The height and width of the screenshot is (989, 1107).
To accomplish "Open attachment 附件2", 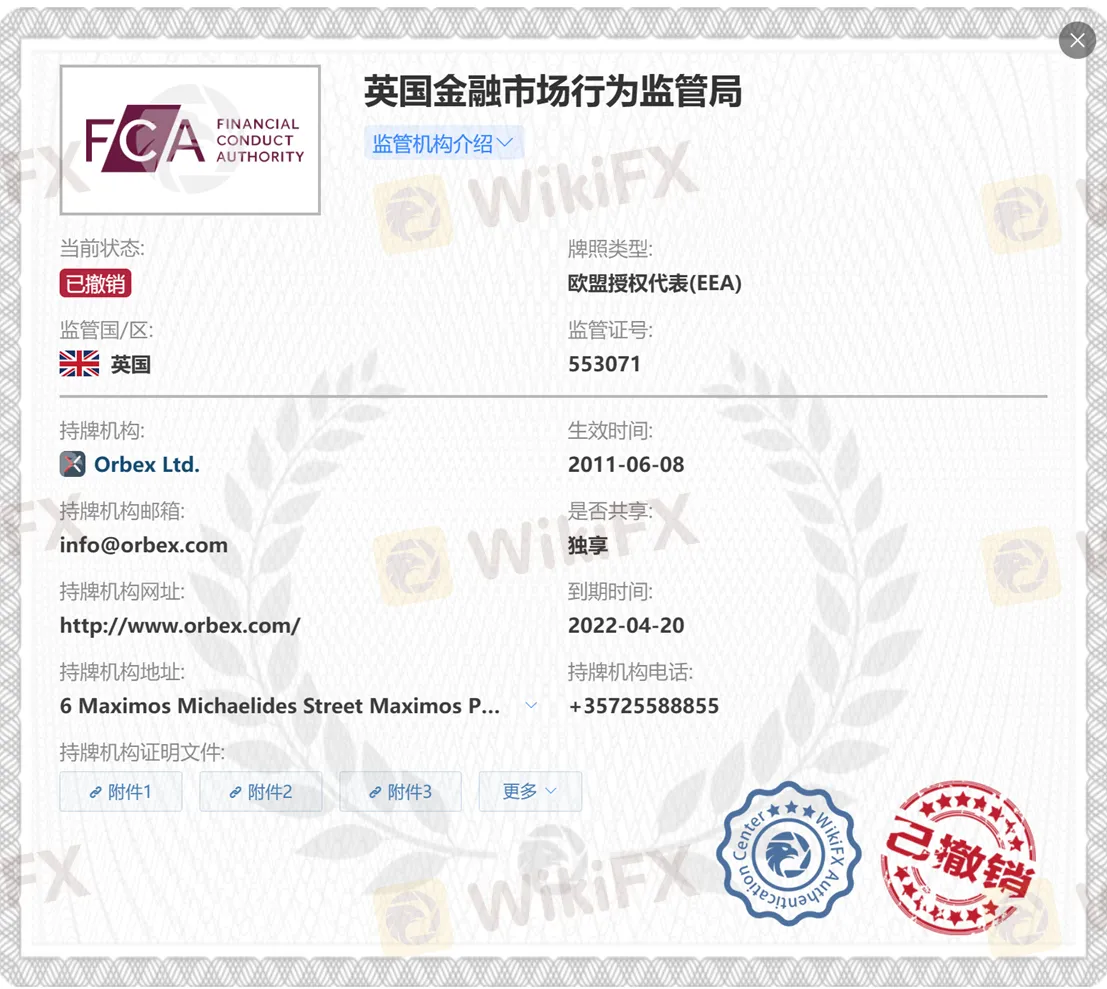I will [x=261, y=791].
